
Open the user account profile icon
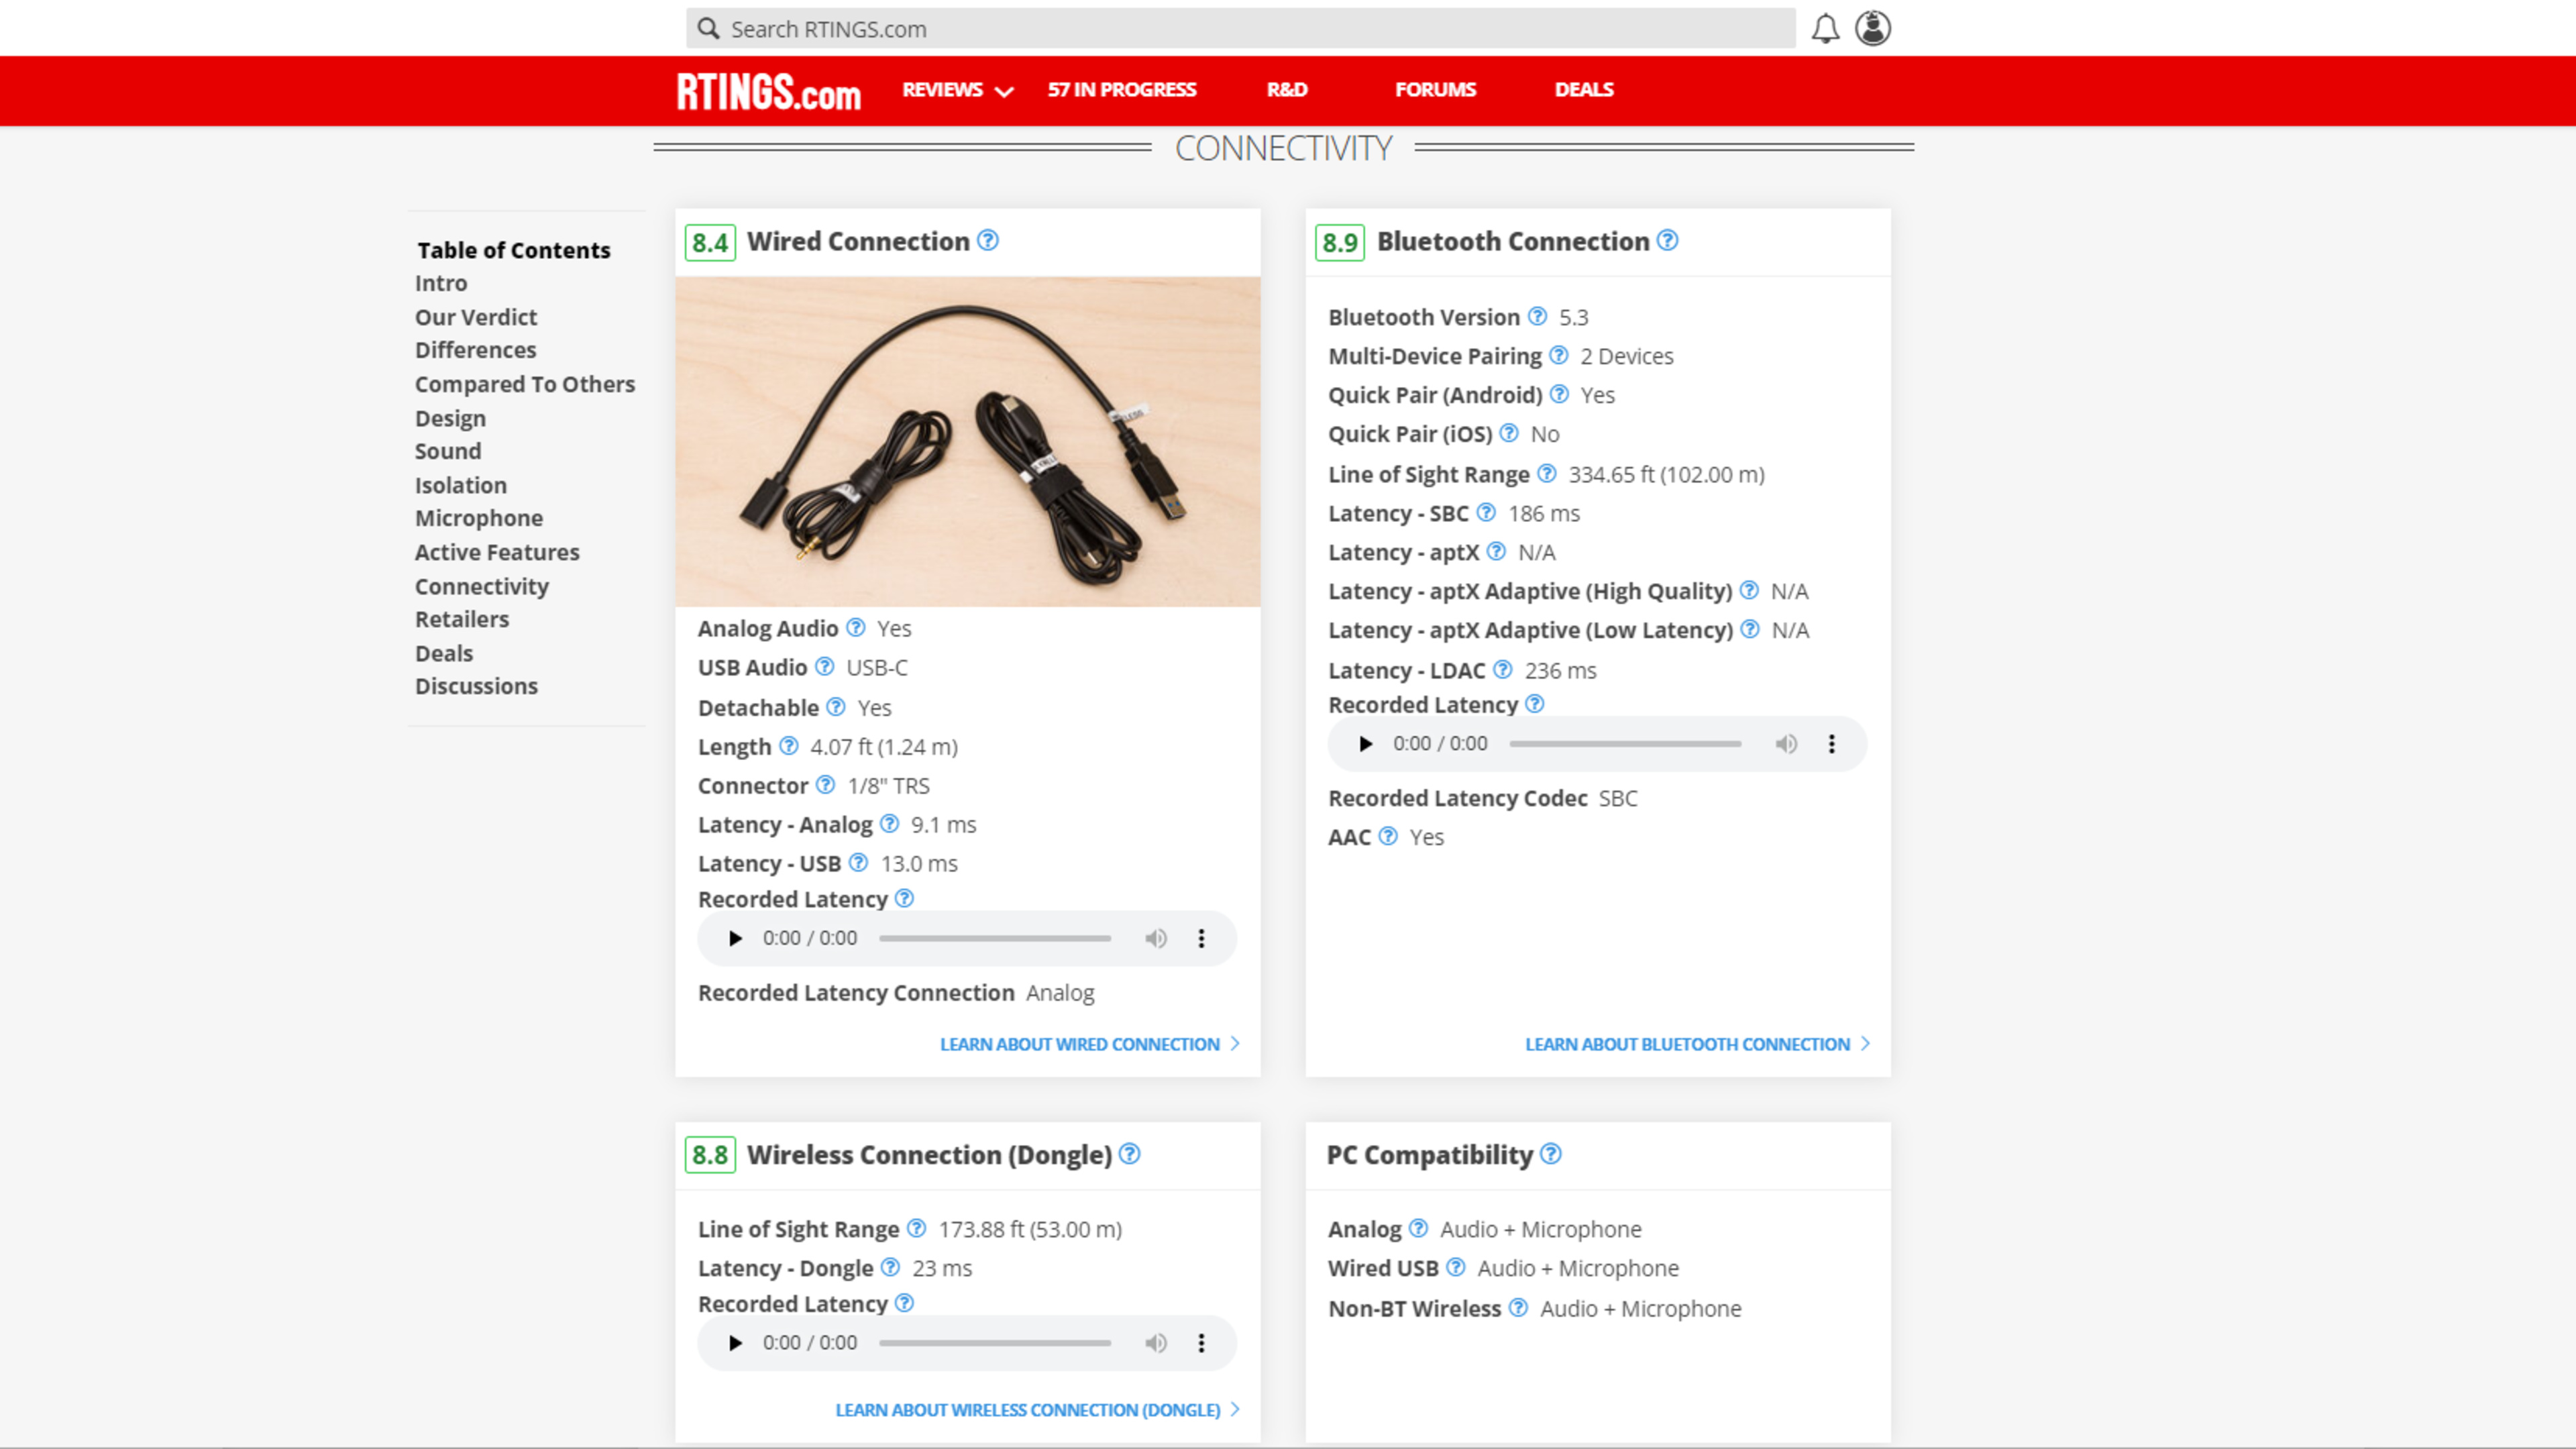pos(1872,28)
